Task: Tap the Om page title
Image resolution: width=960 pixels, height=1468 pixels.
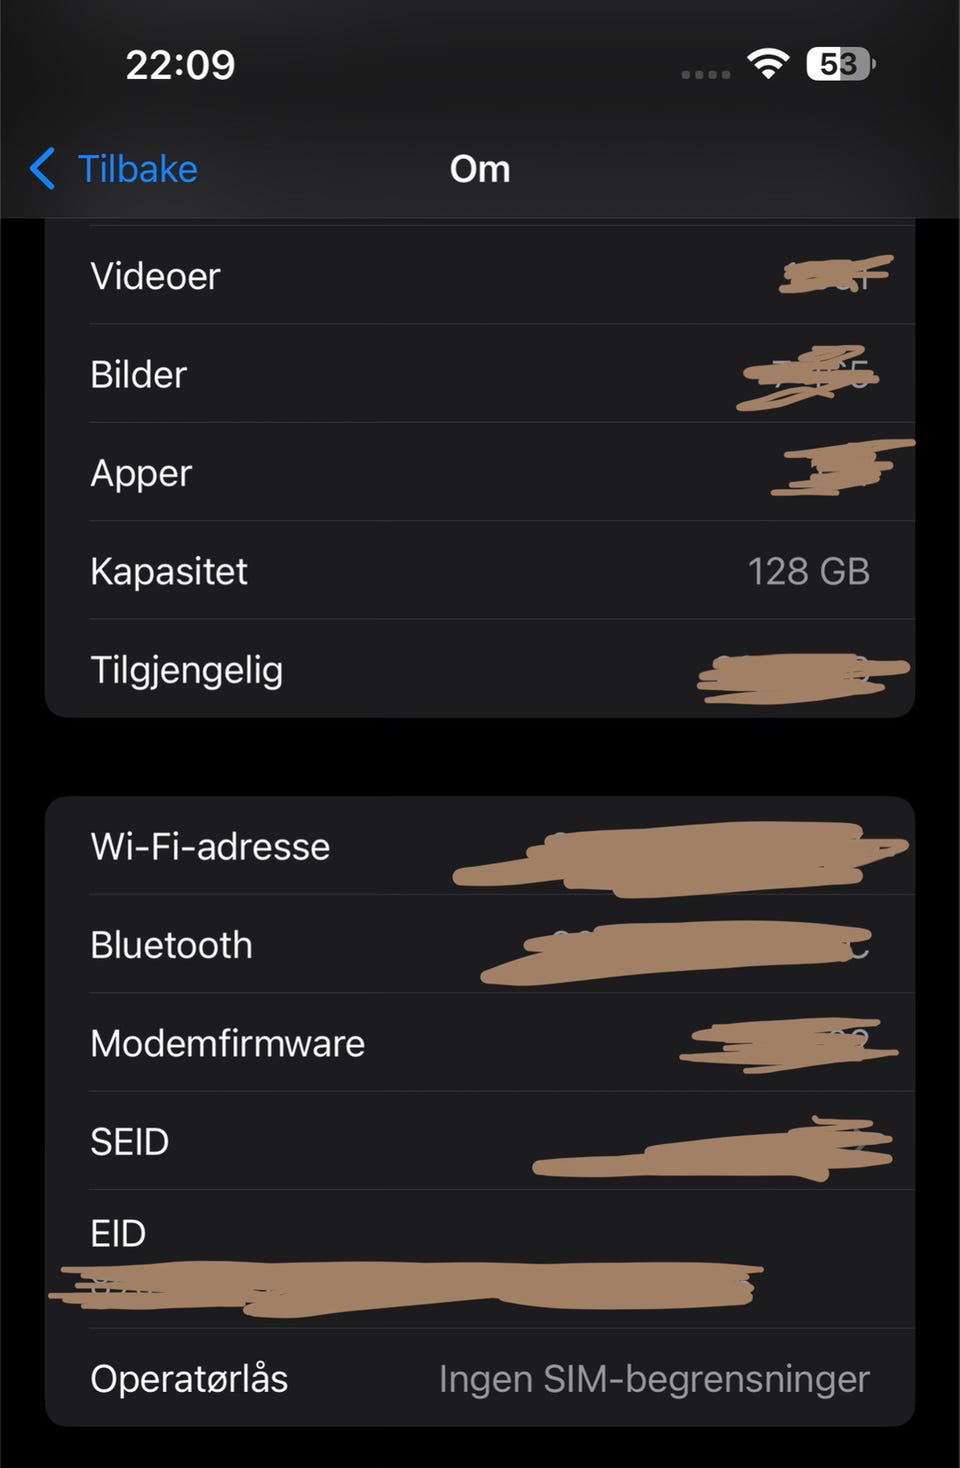Action: click(480, 169)
